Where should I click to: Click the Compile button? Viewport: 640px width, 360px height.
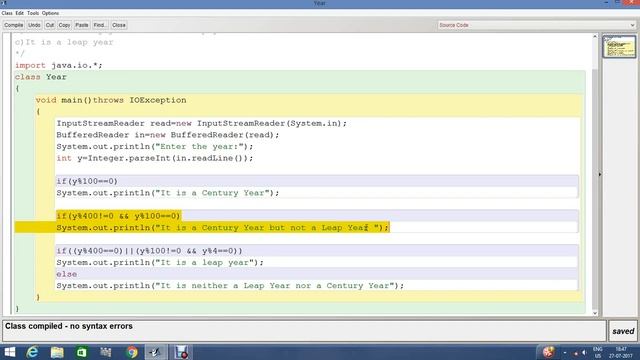13,25
